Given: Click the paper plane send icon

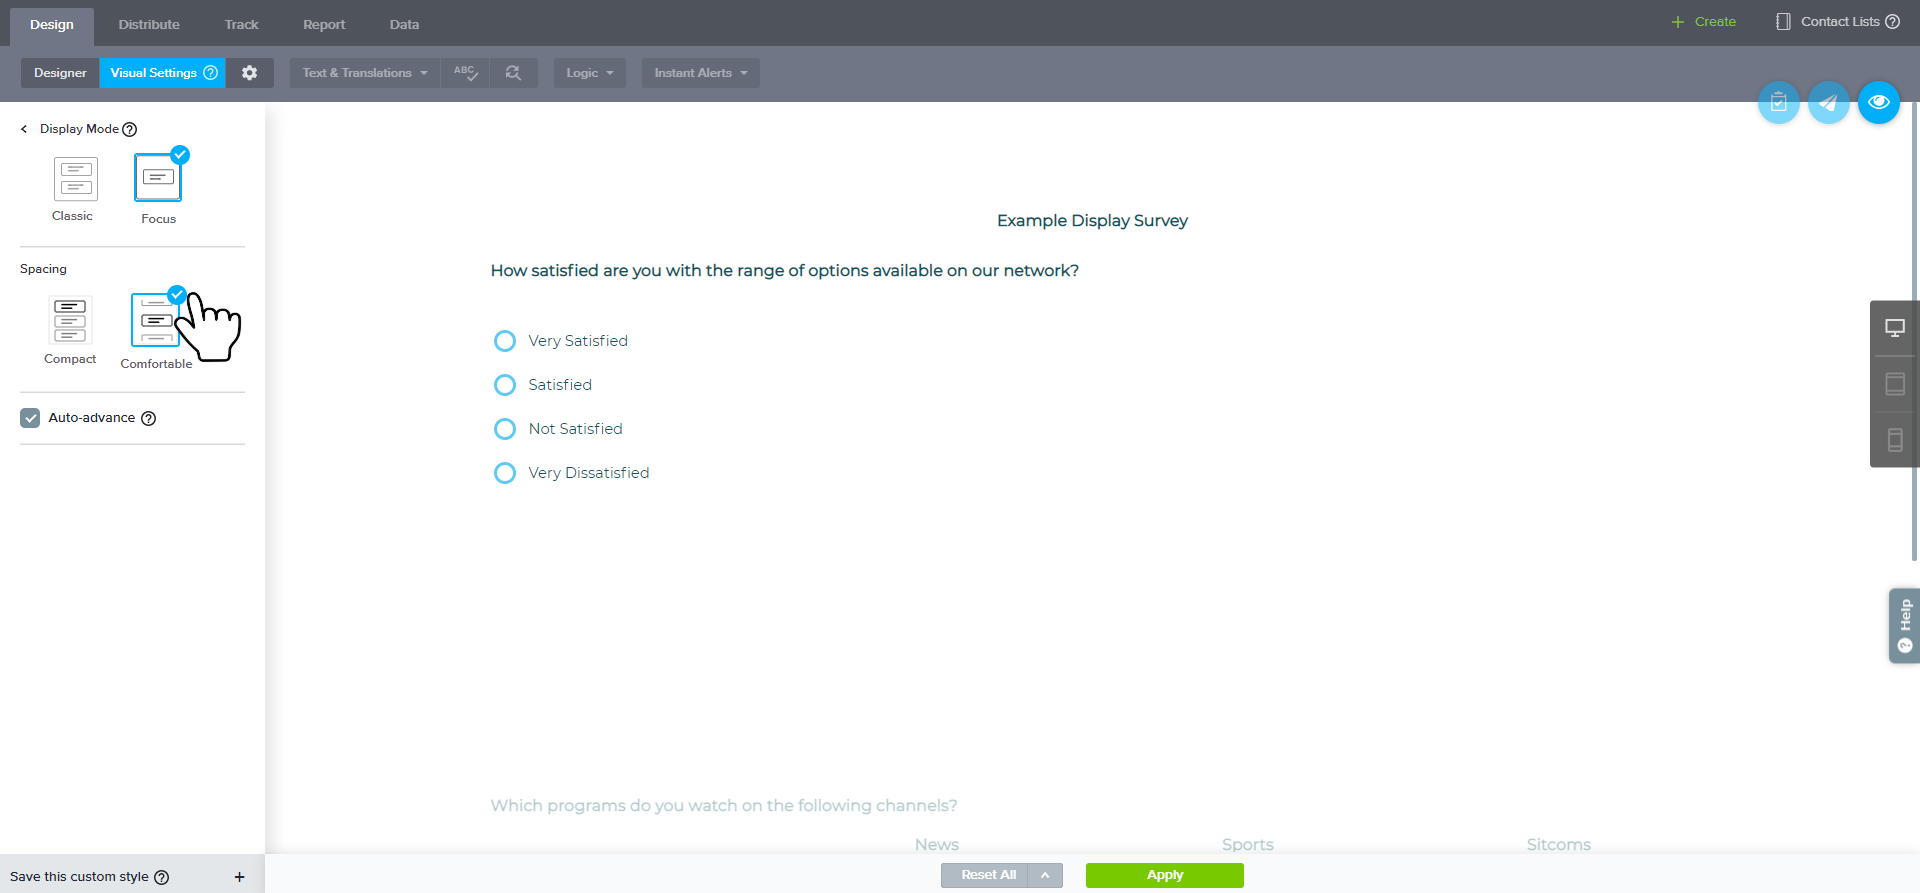Looking at the screenshot, I should 1828,103.
